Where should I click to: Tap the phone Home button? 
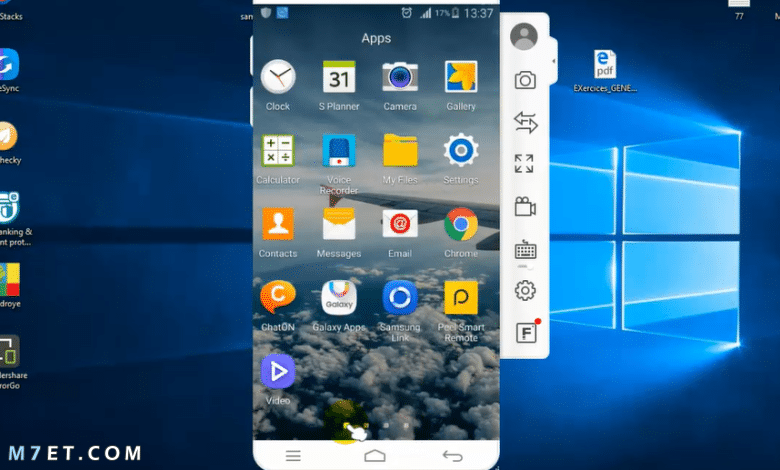point(375,455)
